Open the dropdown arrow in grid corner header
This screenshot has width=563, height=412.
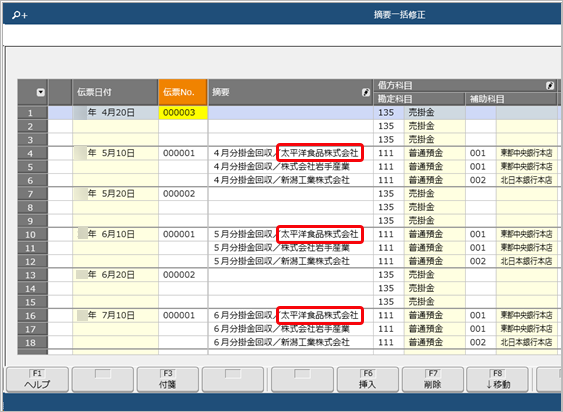point(41,92)
